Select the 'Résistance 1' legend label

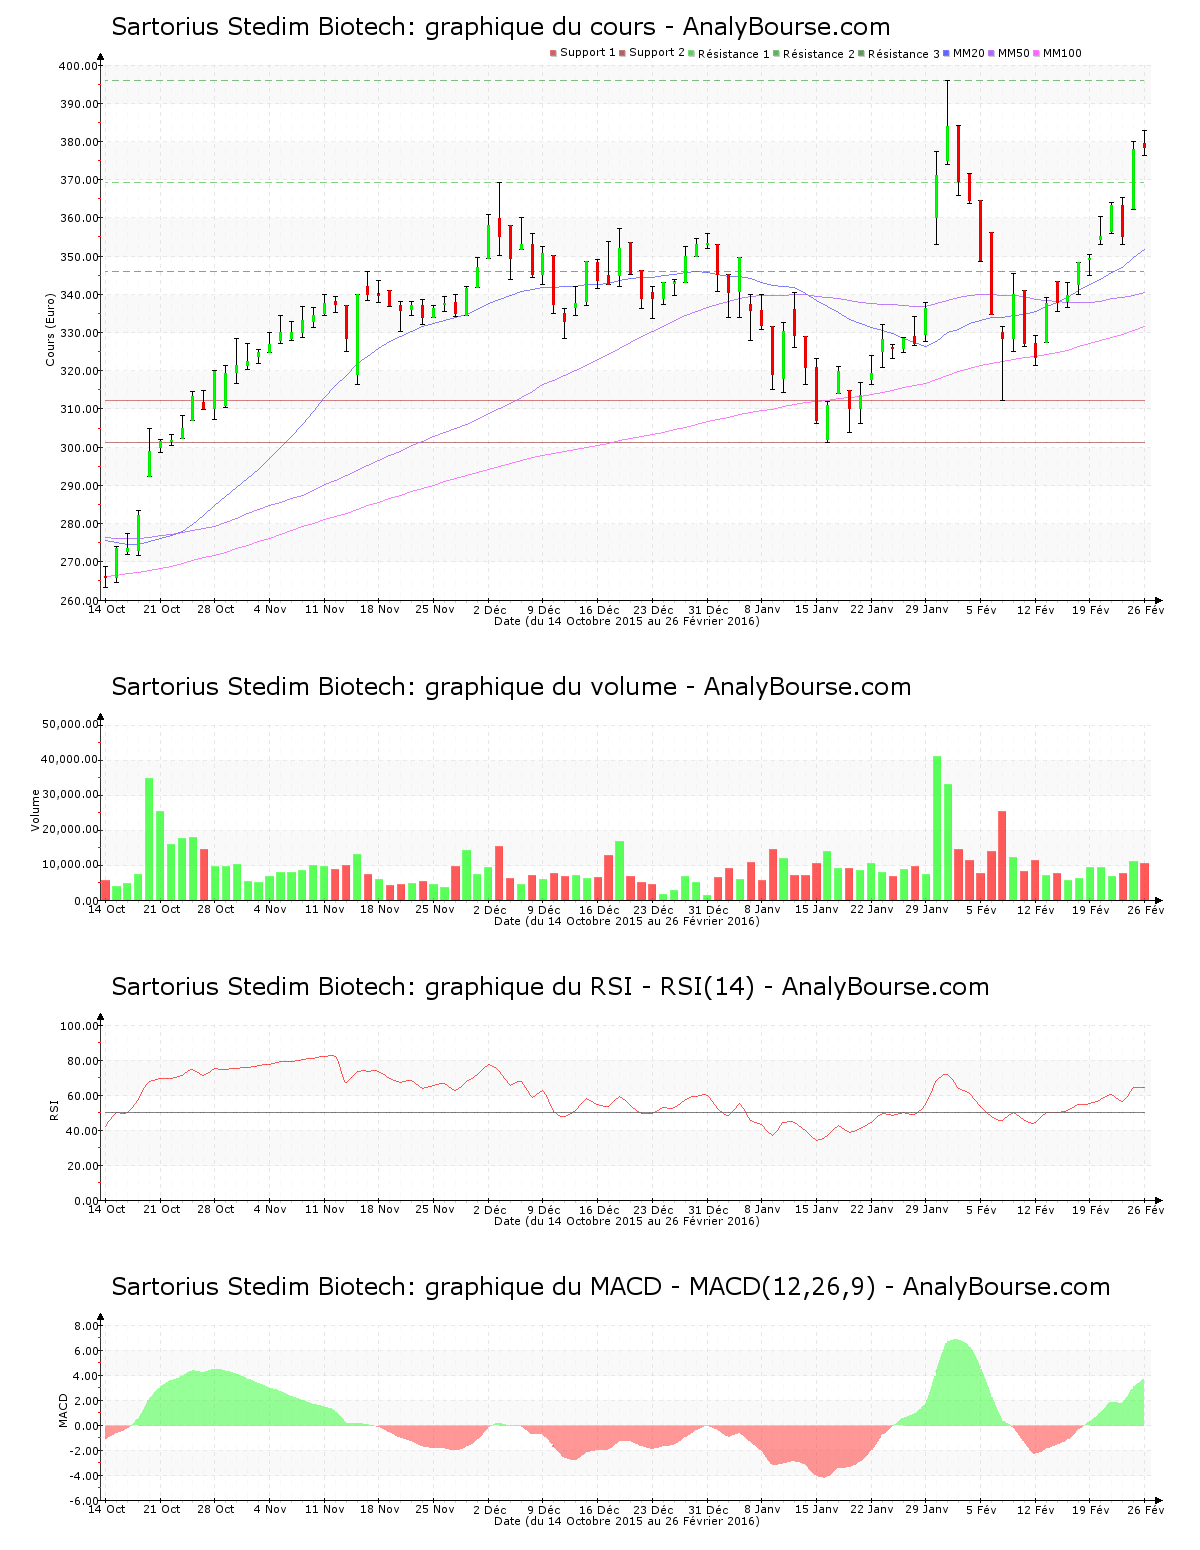[734, 53]
